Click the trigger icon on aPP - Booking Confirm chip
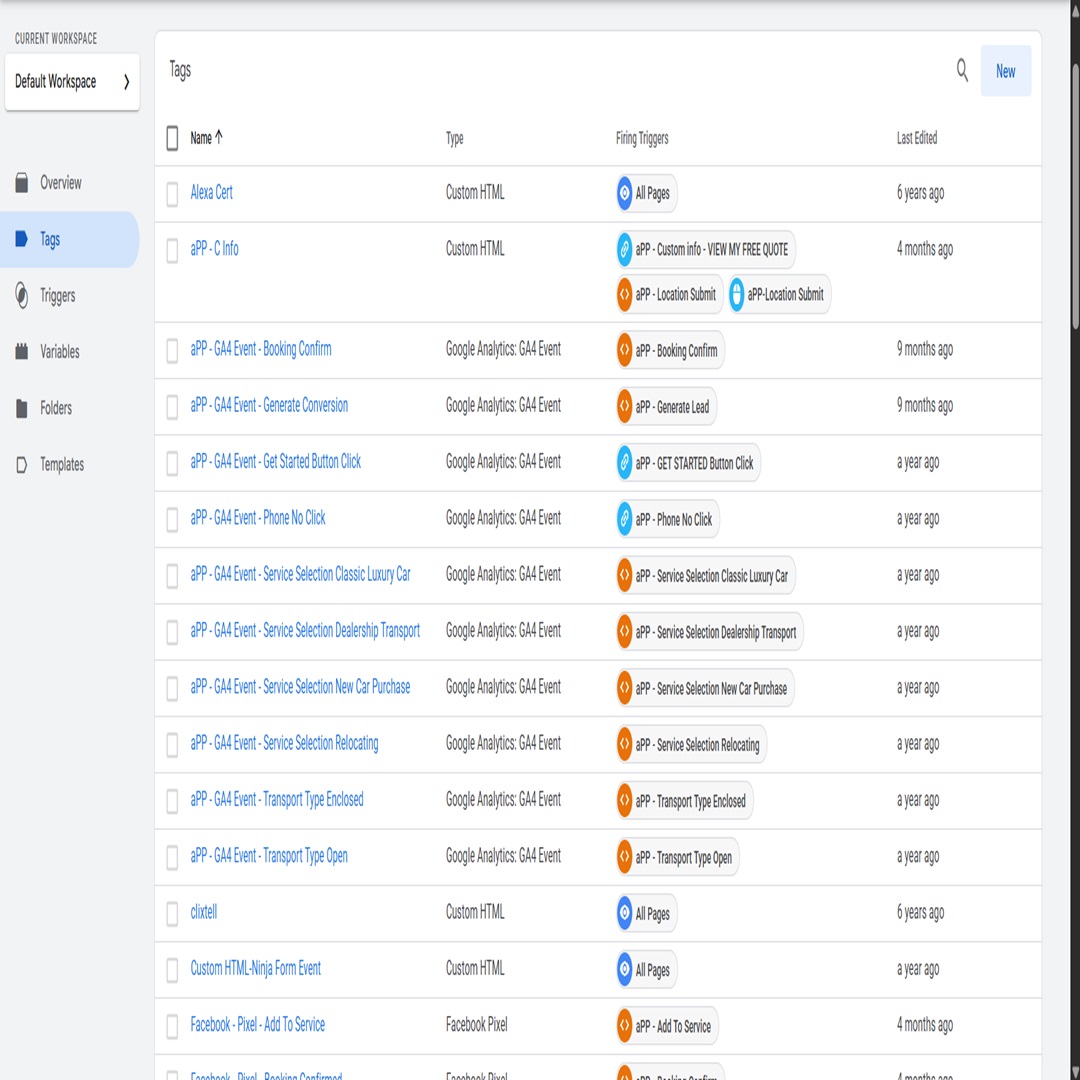Image resolution: width=1080 pixels, height=1080 pixels. (624, 350)
